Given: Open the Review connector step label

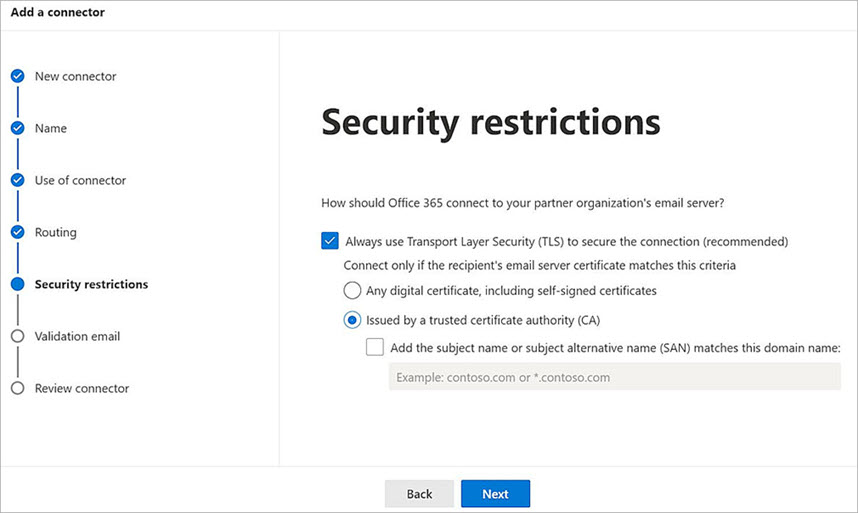Looking at the screenshot, I should pos(81,389).
